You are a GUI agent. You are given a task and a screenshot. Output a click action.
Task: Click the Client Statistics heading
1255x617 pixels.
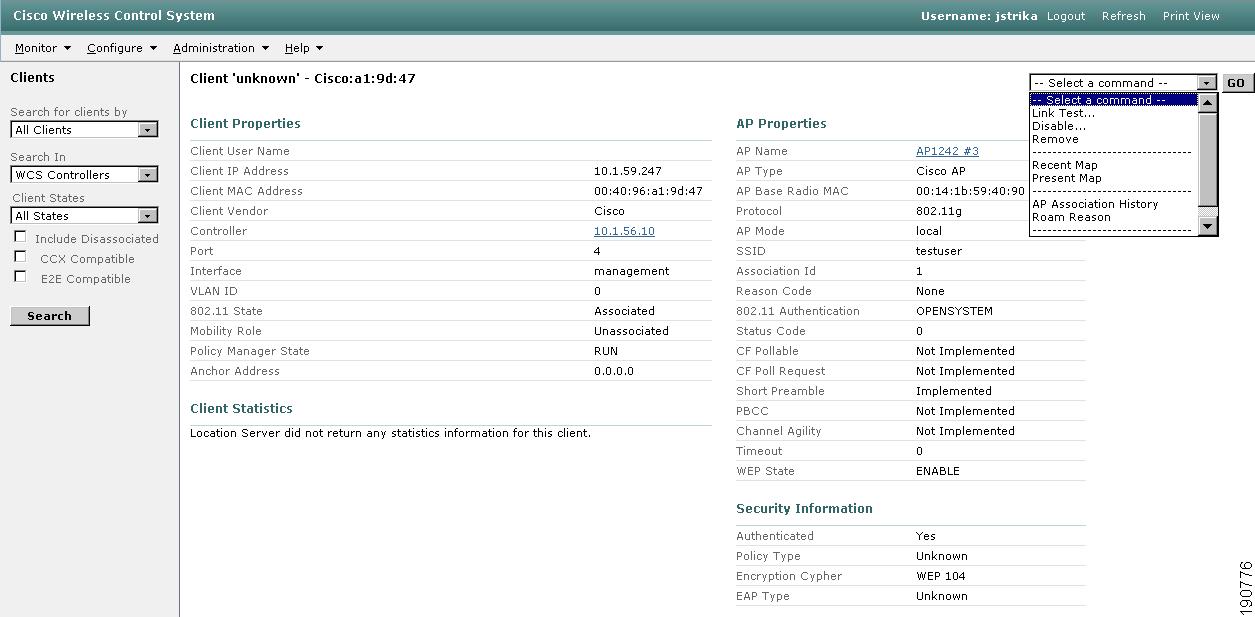point(241,409)
